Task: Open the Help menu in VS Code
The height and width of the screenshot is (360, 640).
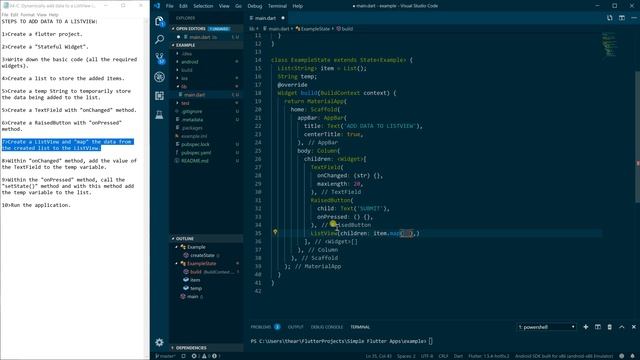Action: 298,6
